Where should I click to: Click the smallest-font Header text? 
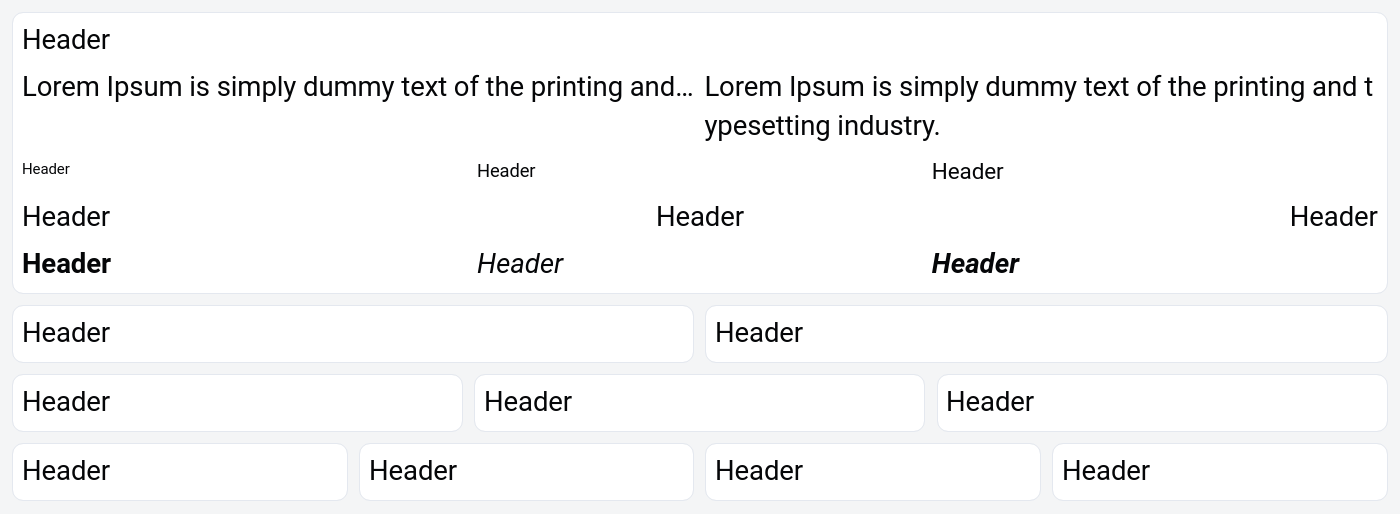pyautogui.click(x=46, y=169)
